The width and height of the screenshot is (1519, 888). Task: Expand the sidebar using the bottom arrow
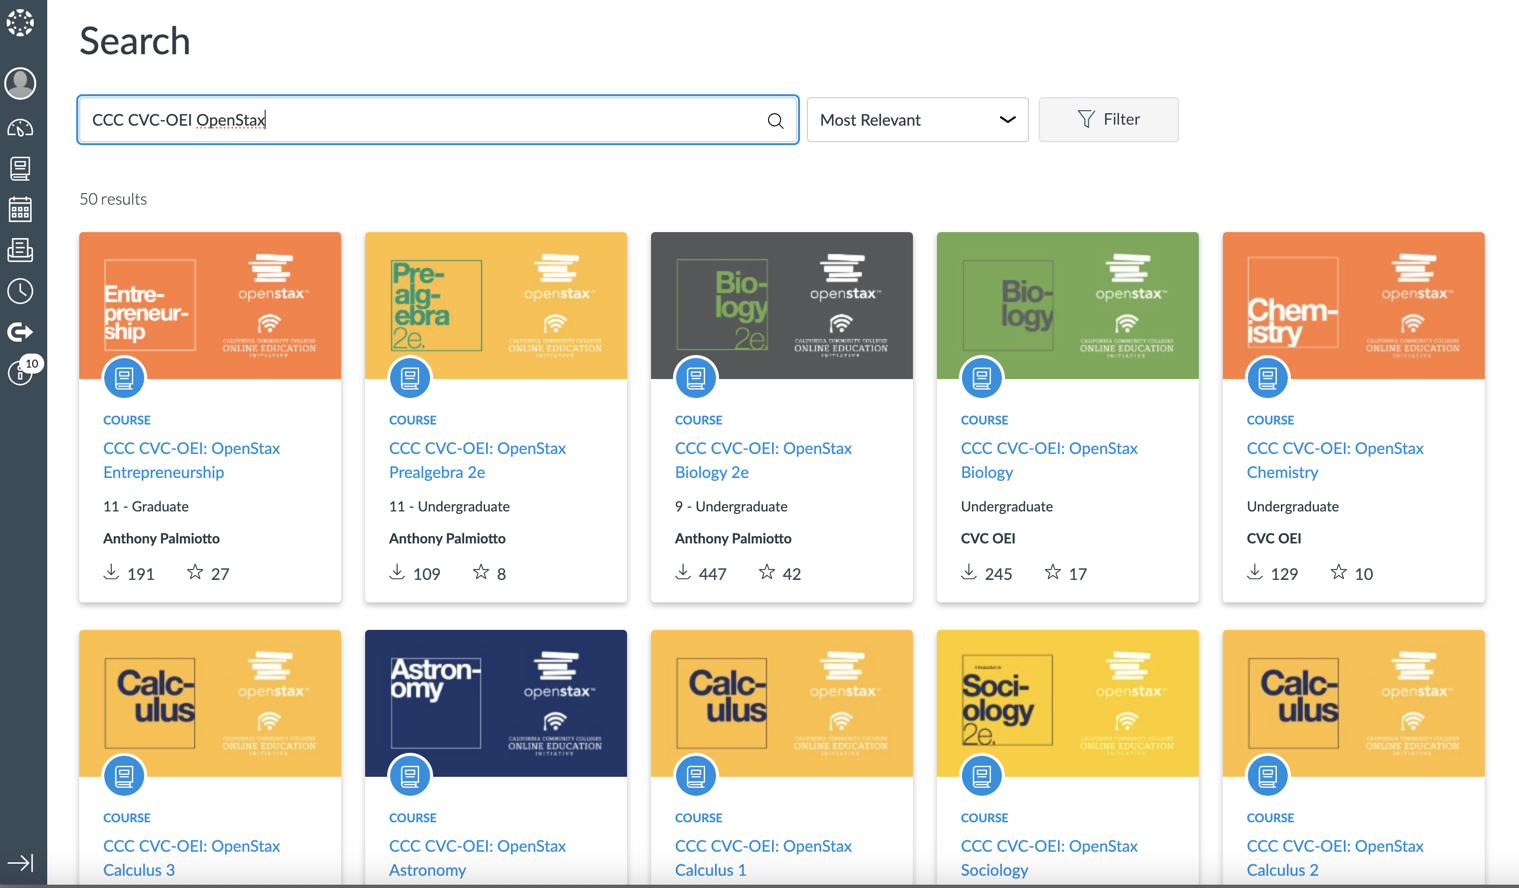click(21, 862)
